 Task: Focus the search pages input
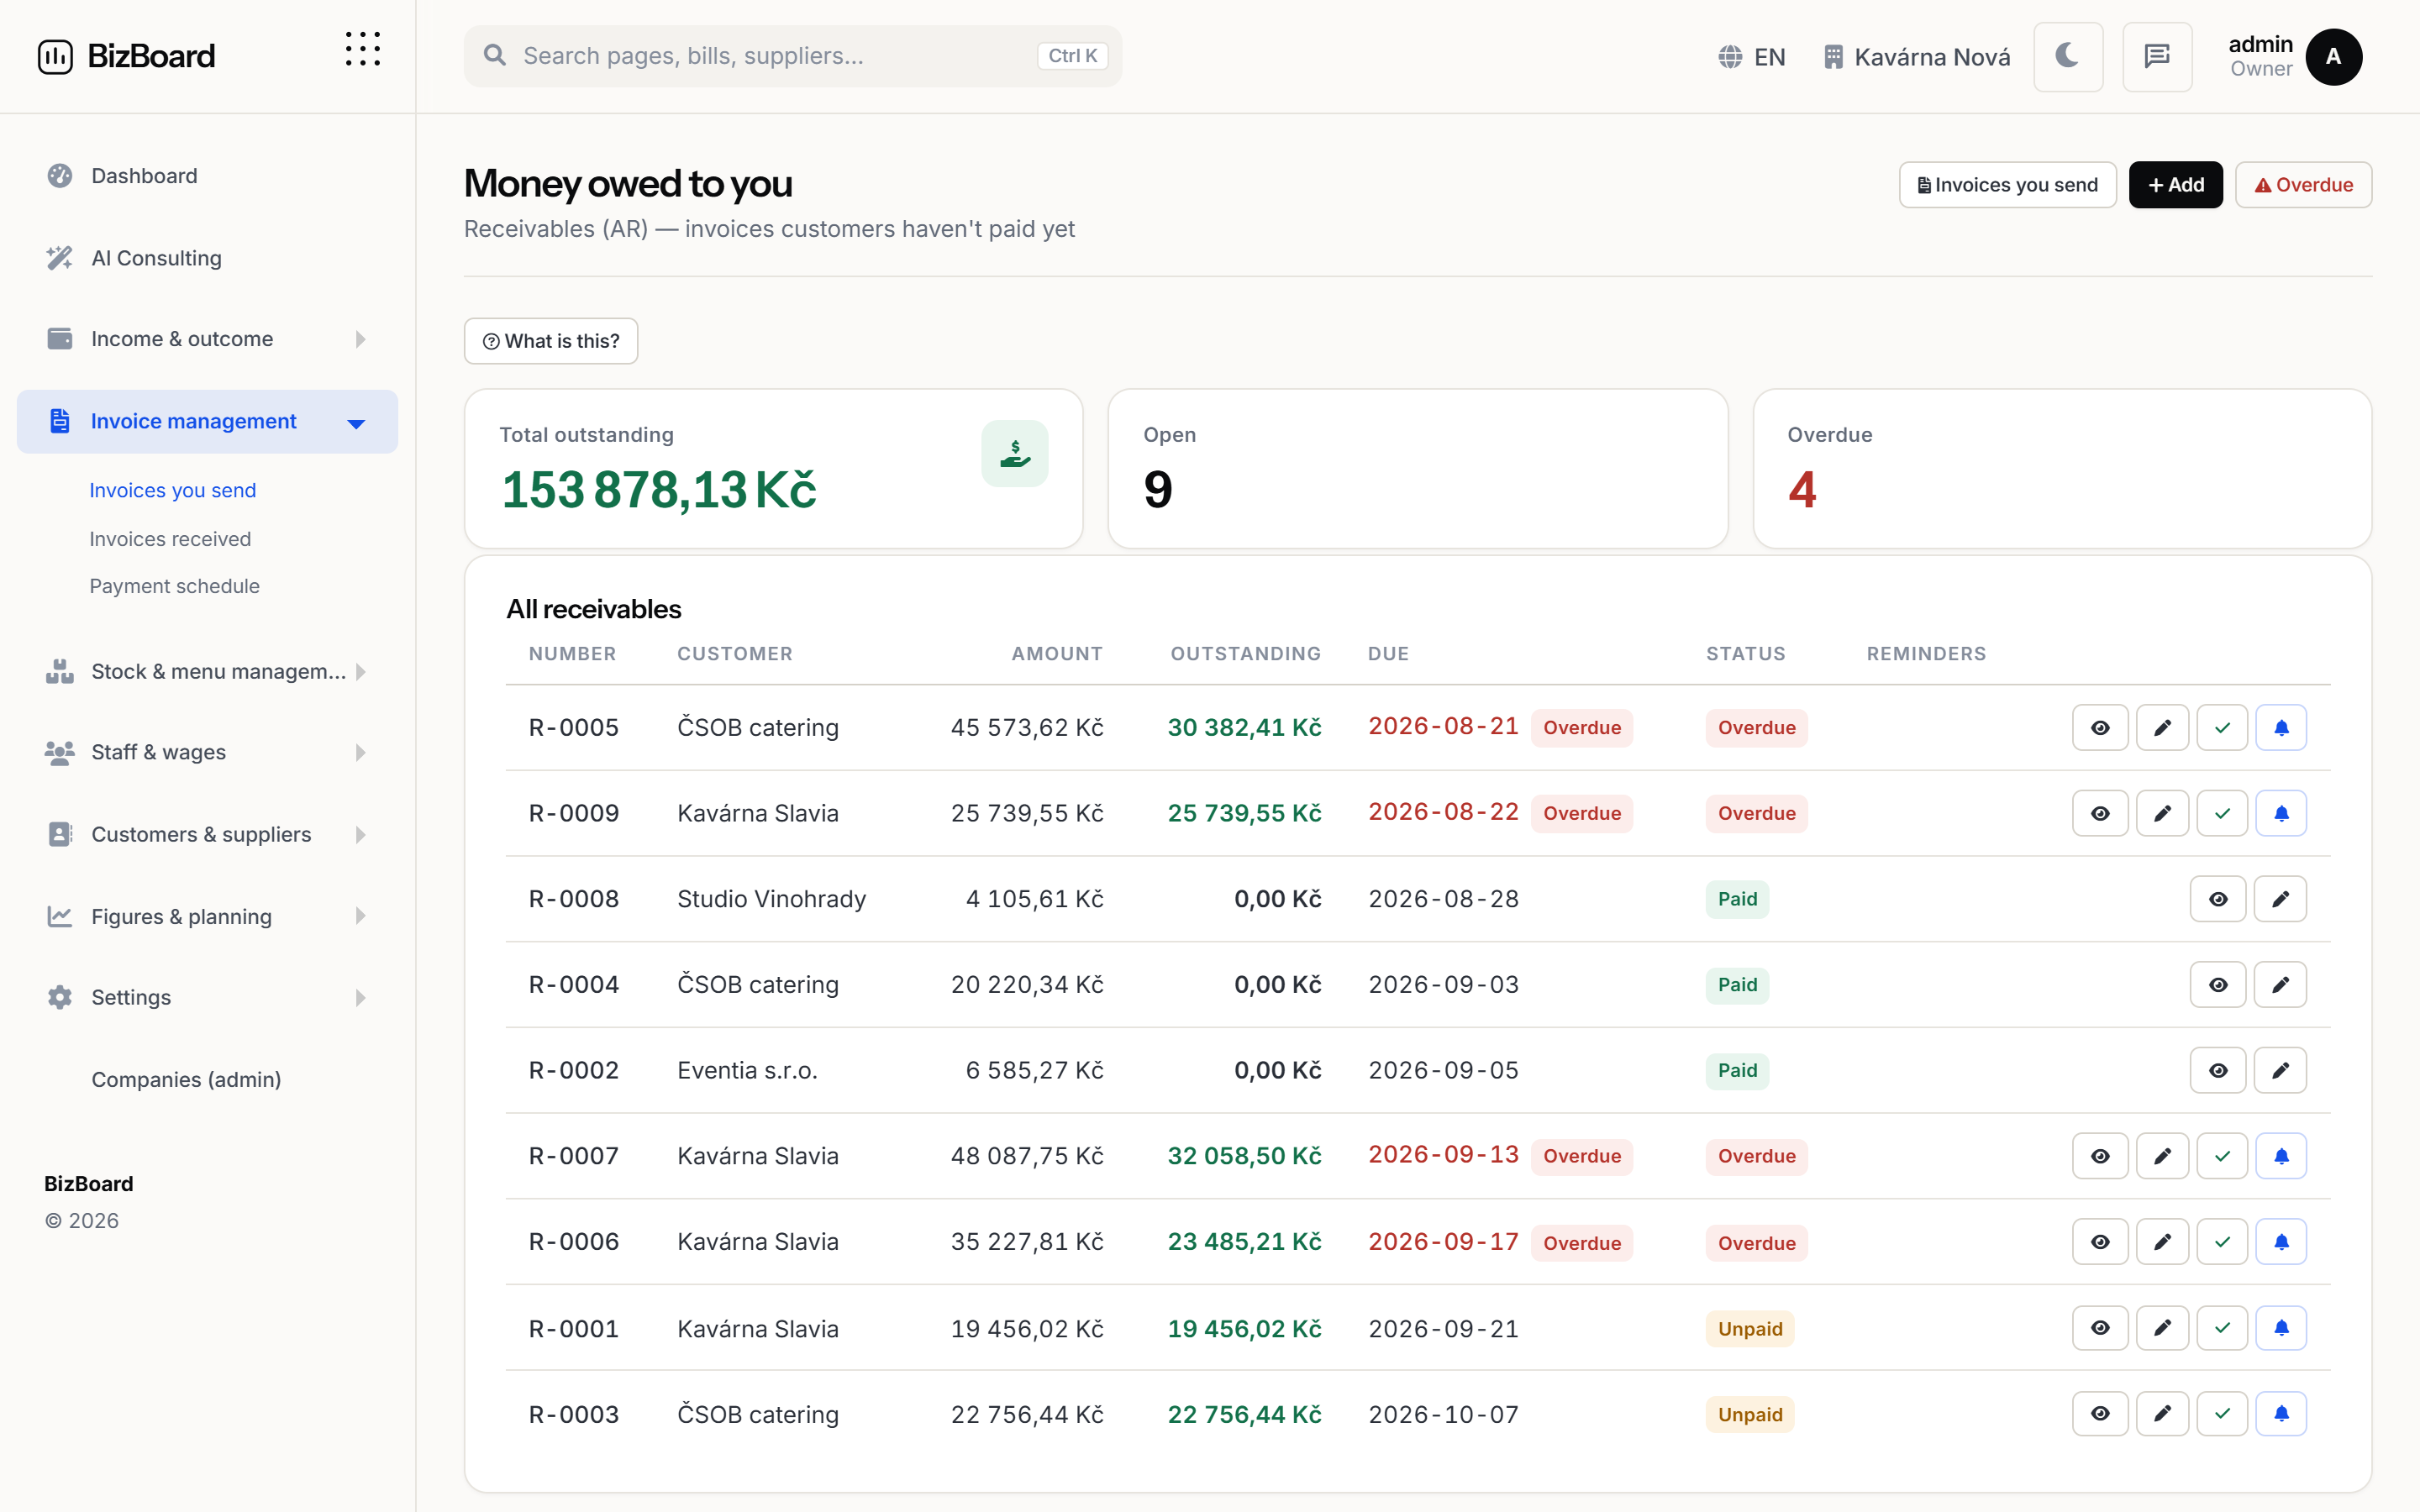[x=792, y=56]
